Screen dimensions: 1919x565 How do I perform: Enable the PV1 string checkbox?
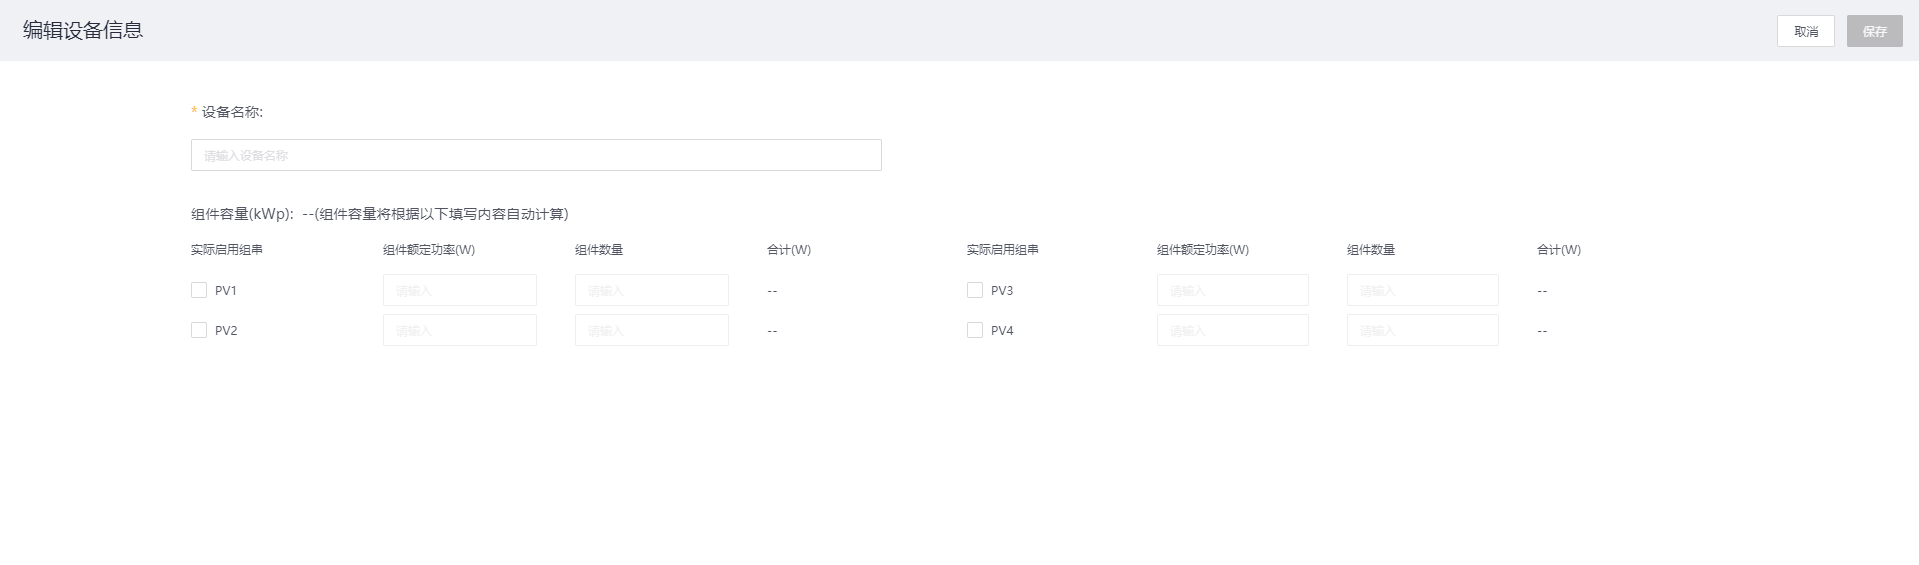199,290
